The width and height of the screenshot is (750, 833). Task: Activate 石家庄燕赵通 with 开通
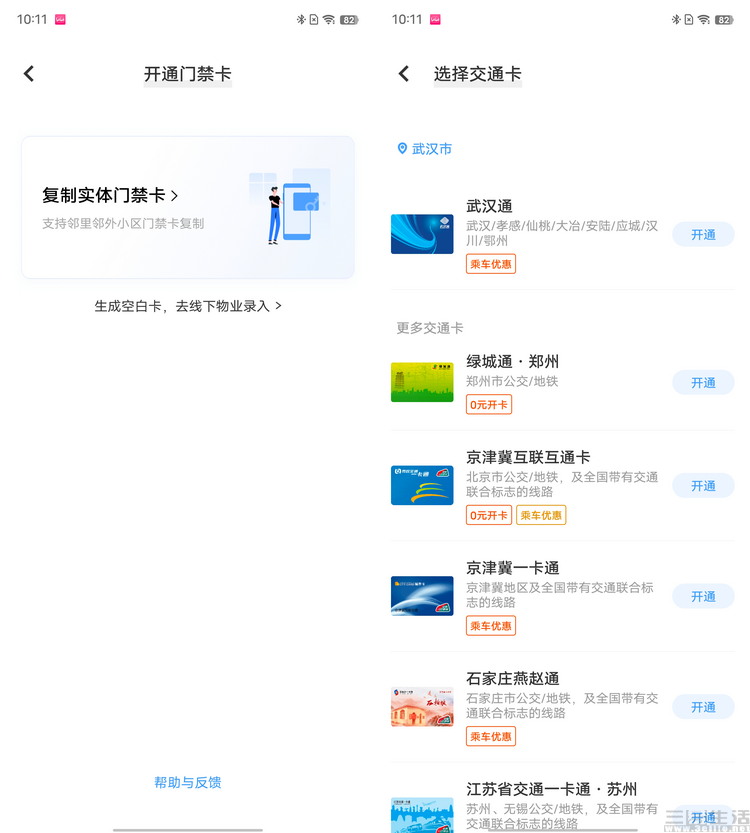click(703, 707)
